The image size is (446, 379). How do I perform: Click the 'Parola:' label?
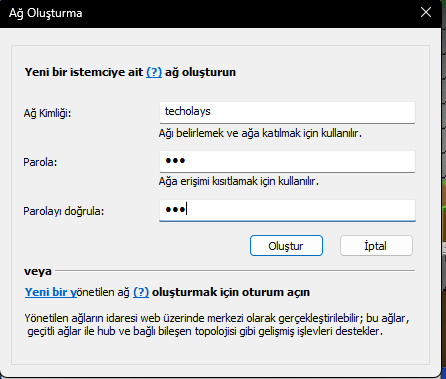tap(40, 162)
